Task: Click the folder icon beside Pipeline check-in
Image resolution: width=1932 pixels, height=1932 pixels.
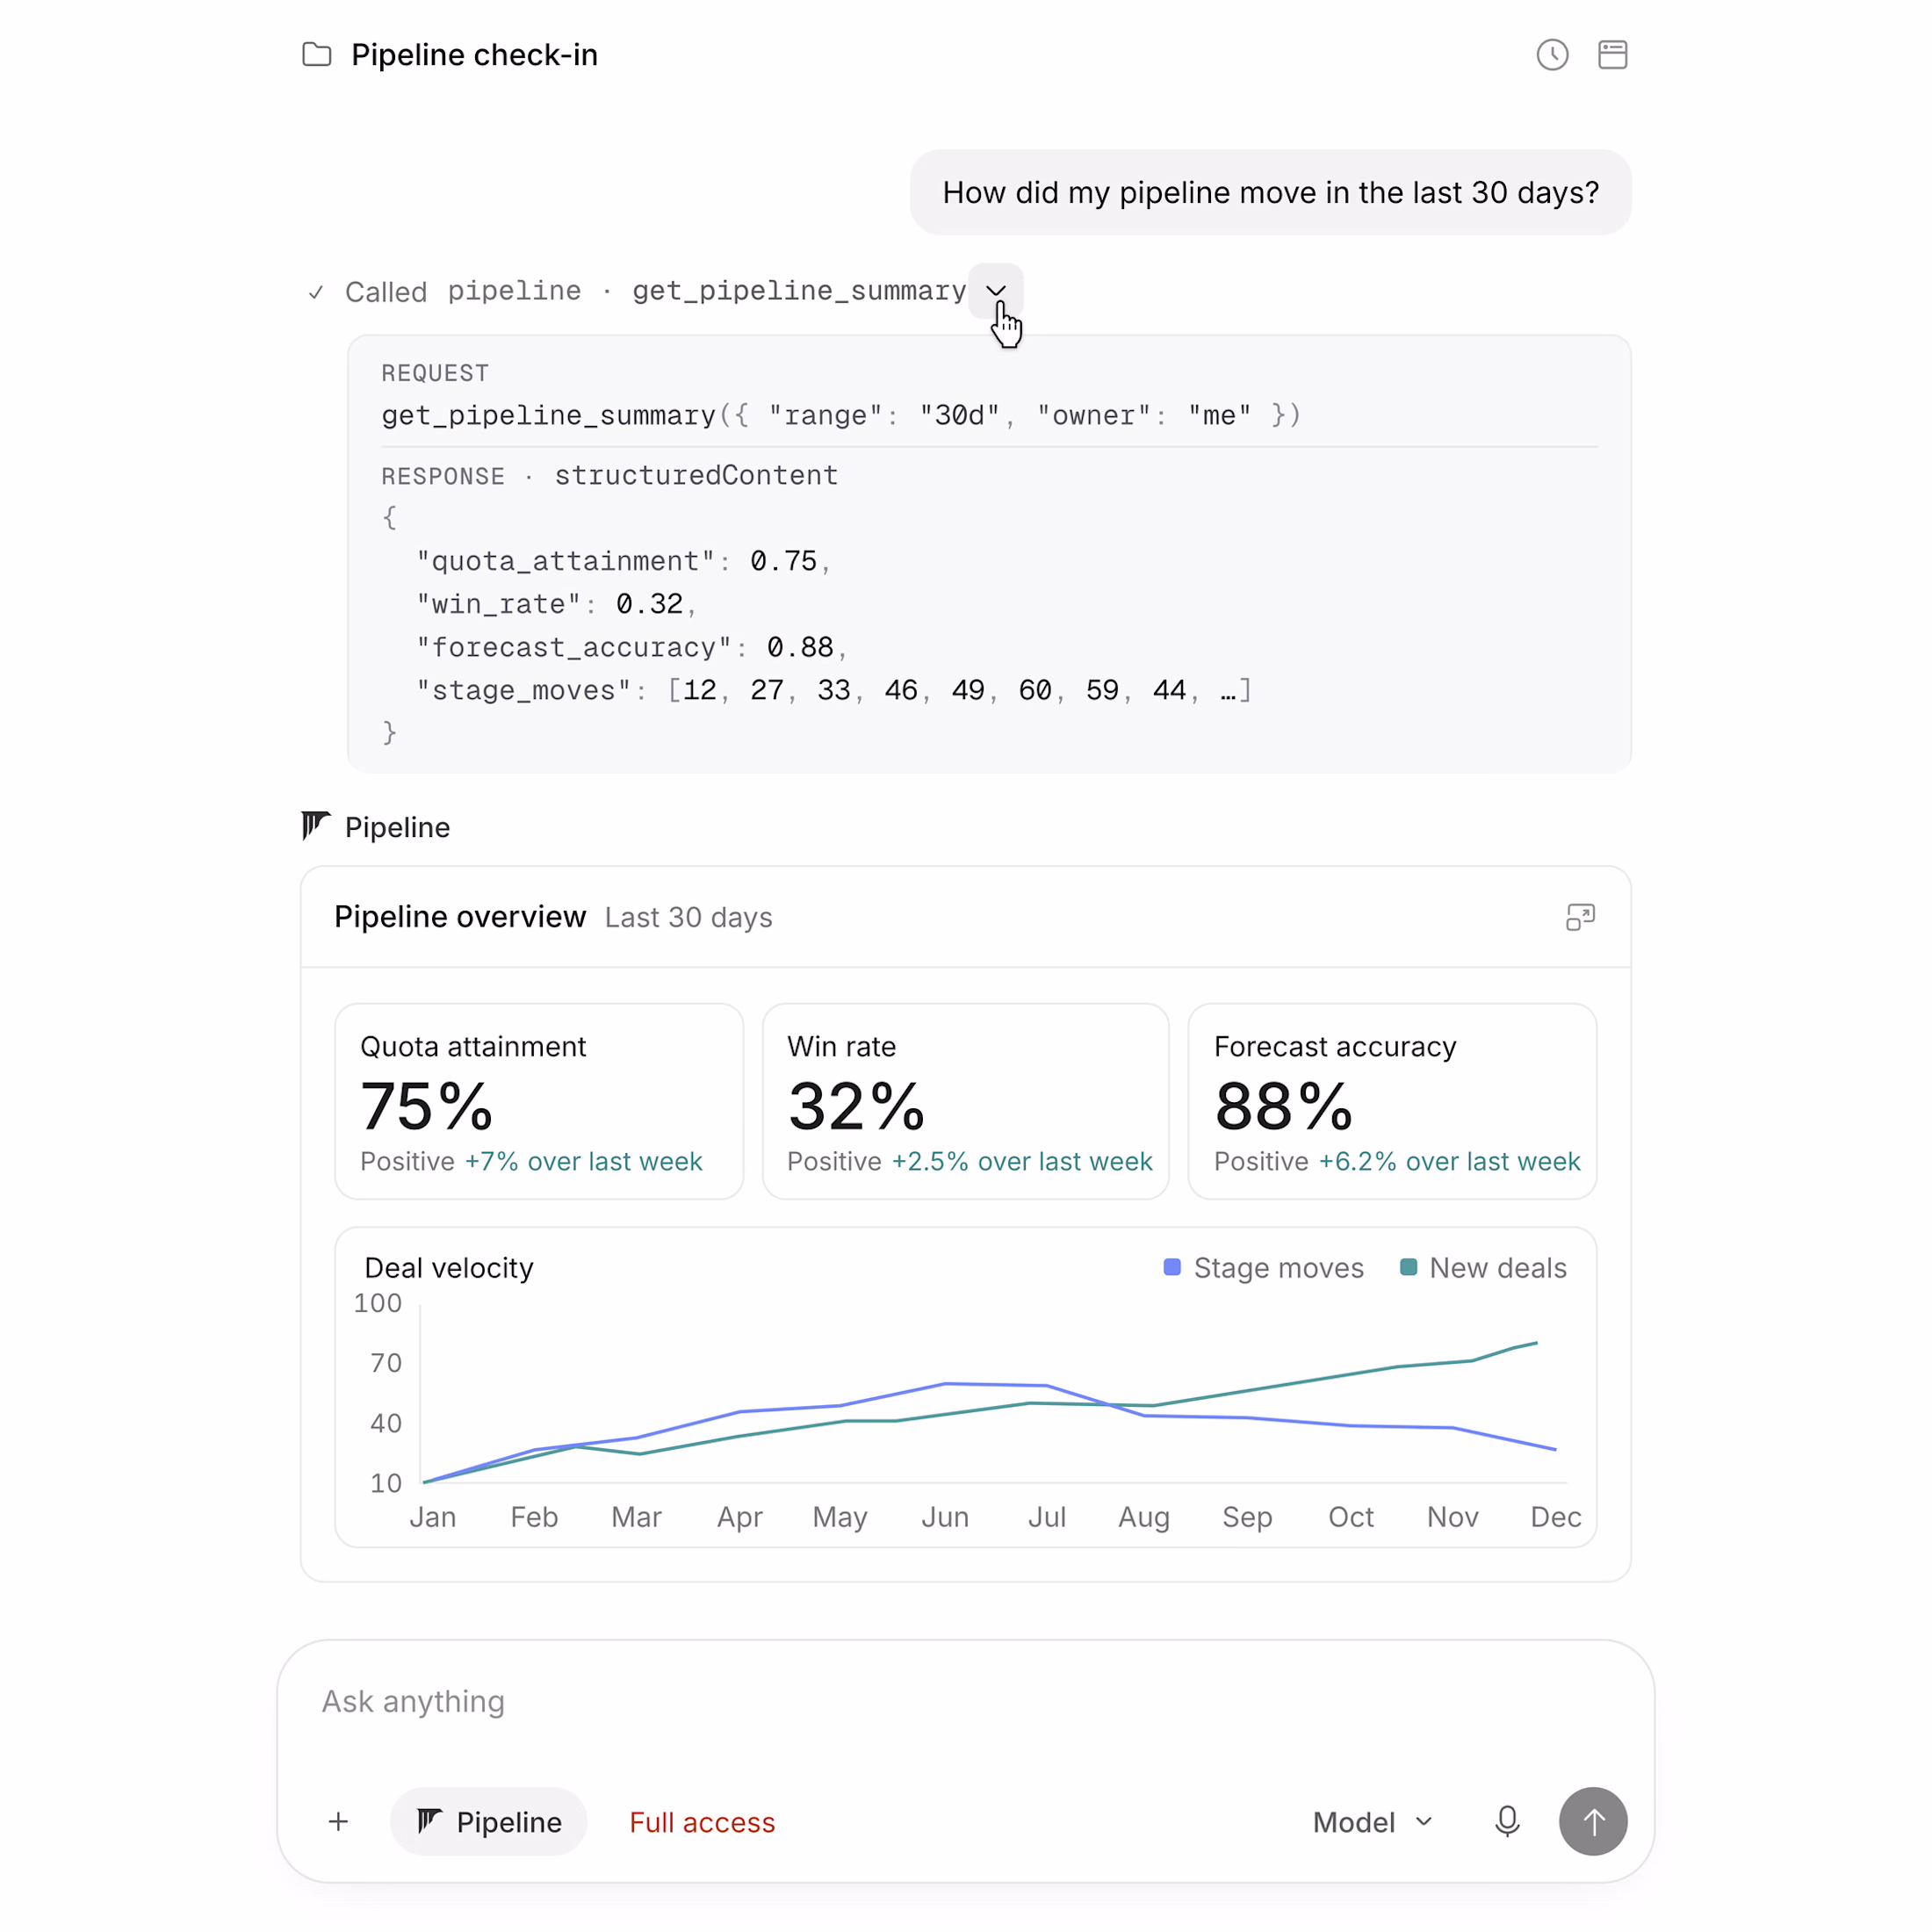Action: [317, 55]
